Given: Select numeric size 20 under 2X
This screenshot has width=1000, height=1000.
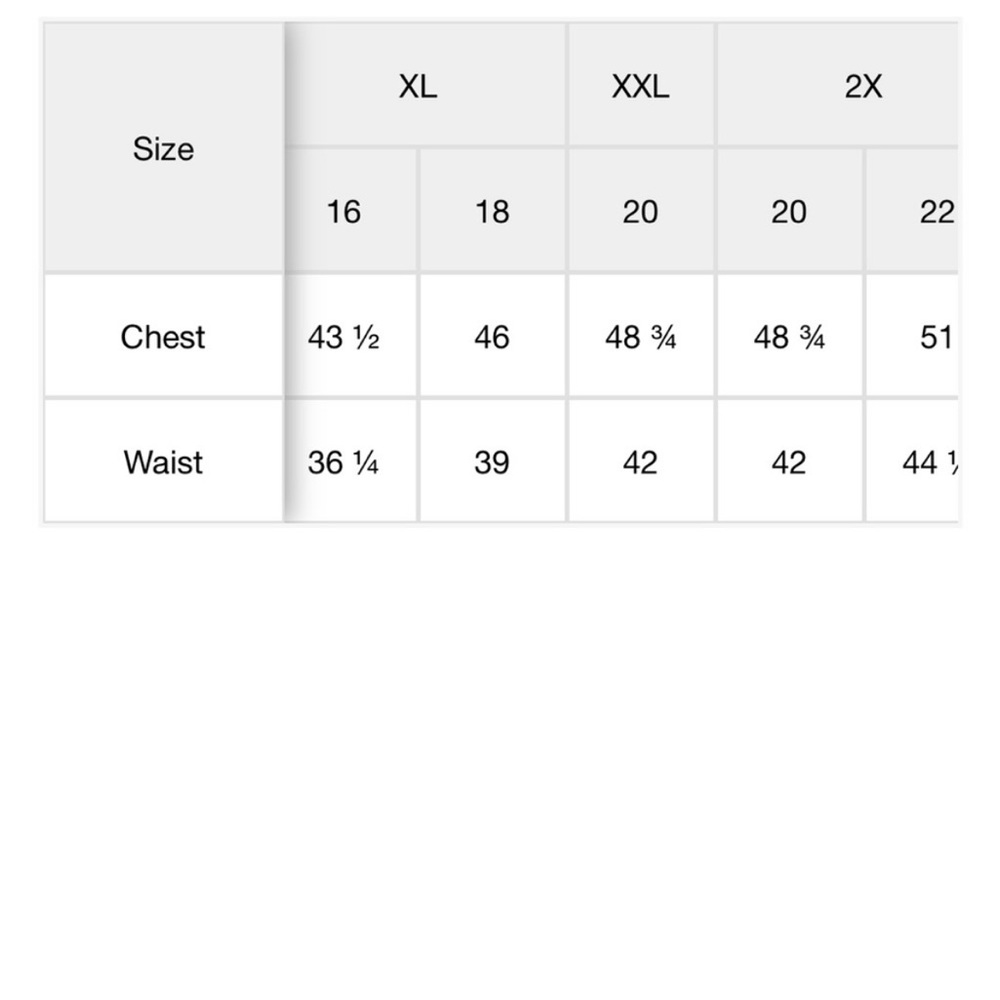Looking at the screenshot, I should coord(789,212).
